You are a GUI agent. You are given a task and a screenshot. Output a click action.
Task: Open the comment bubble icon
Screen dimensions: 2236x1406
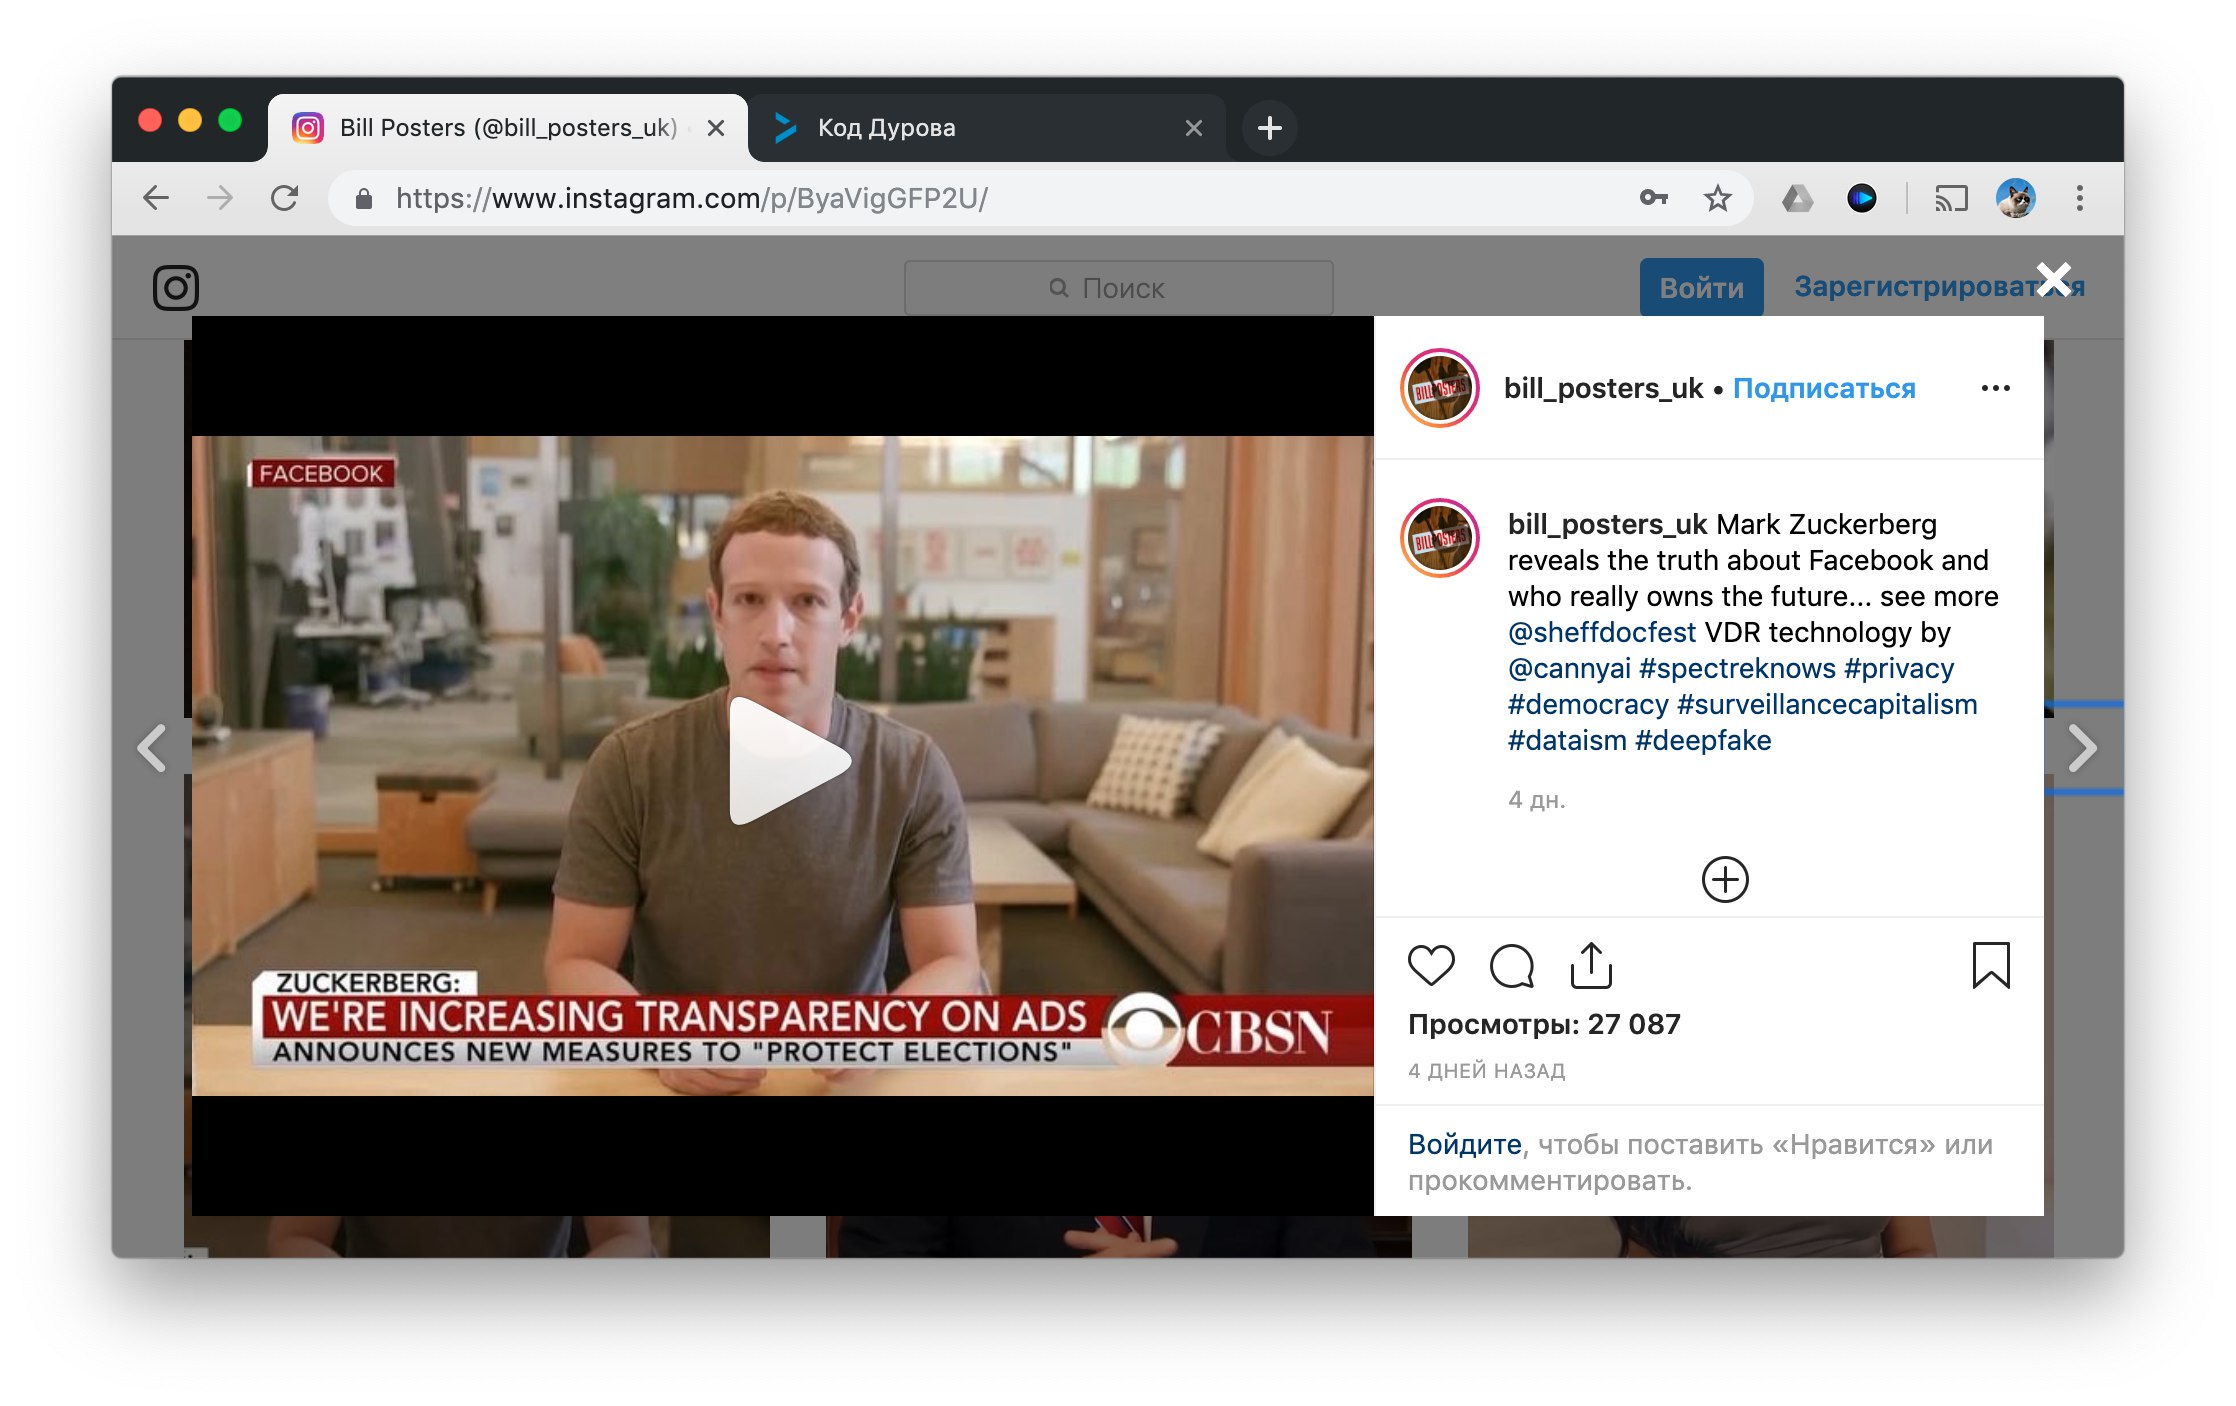pyautogui.click(x=1511, y=965)
